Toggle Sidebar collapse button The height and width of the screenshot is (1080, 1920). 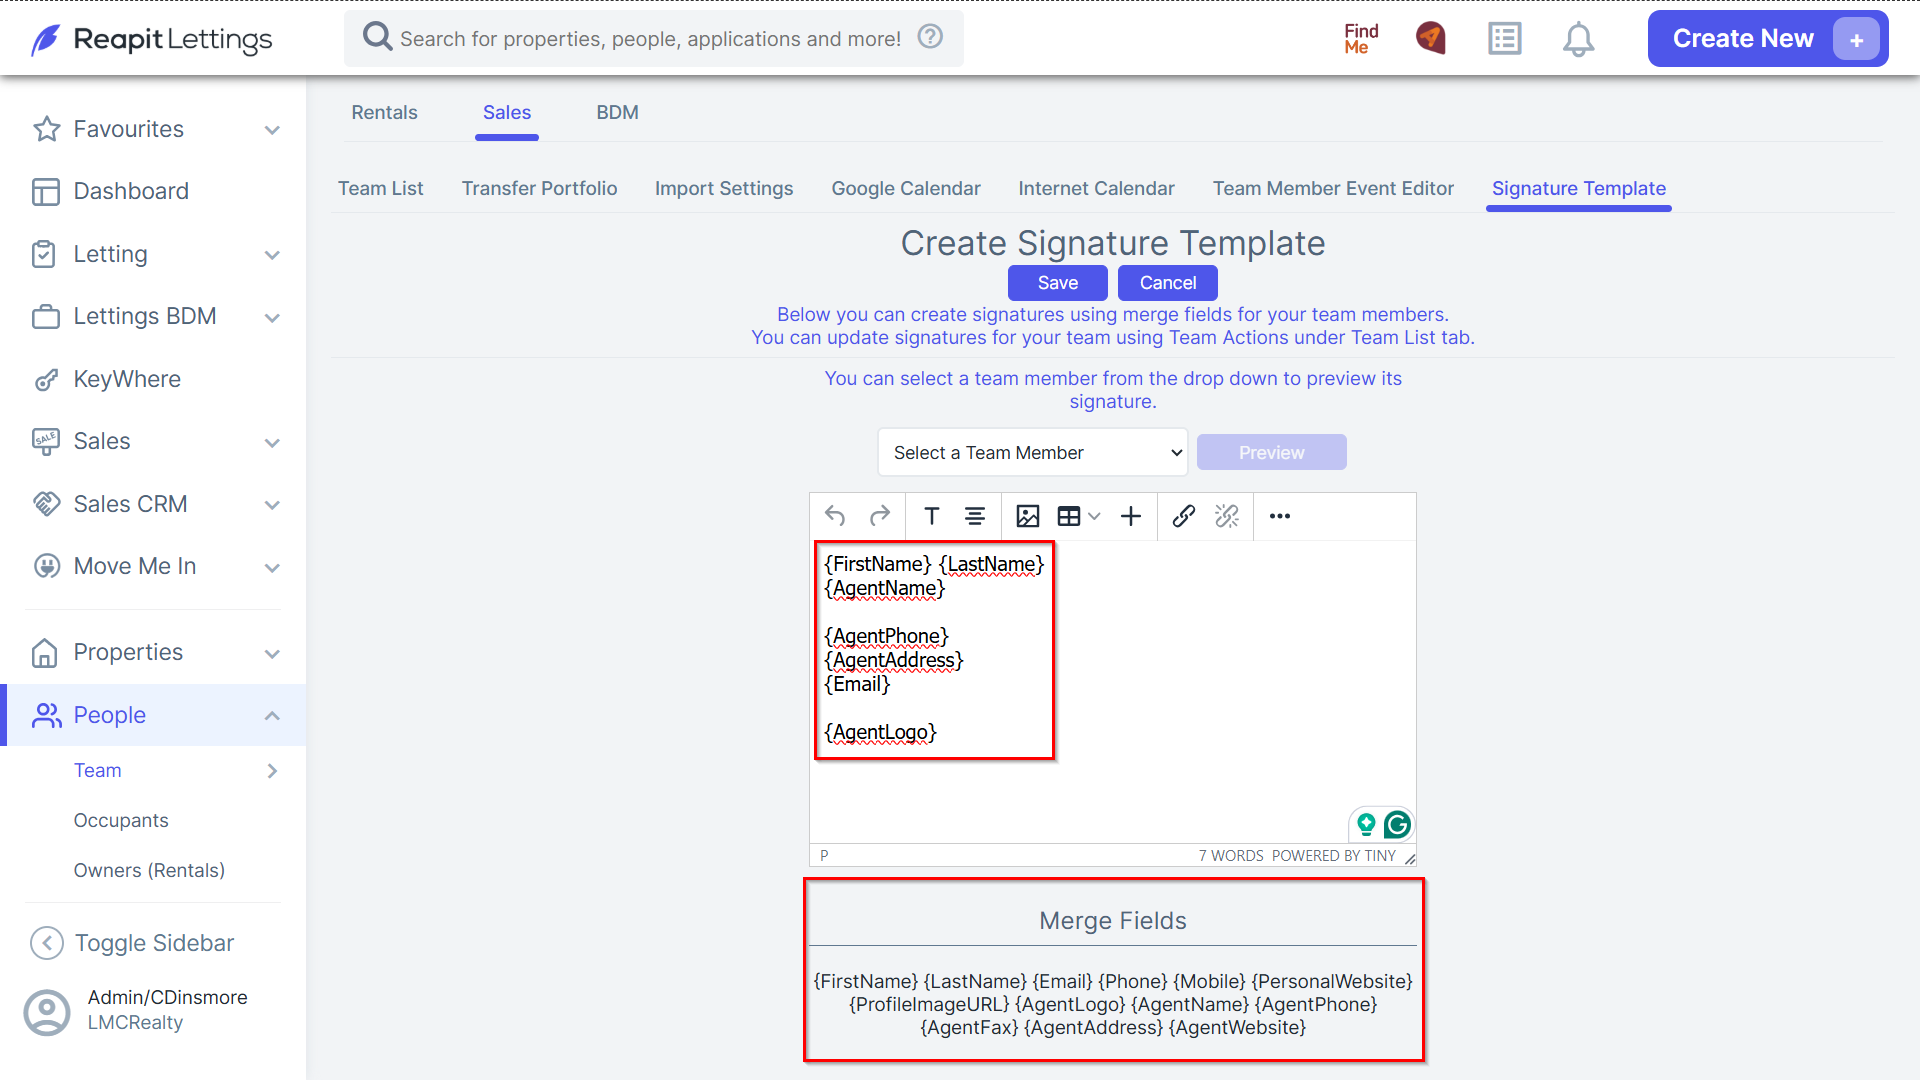click(132, 943)
